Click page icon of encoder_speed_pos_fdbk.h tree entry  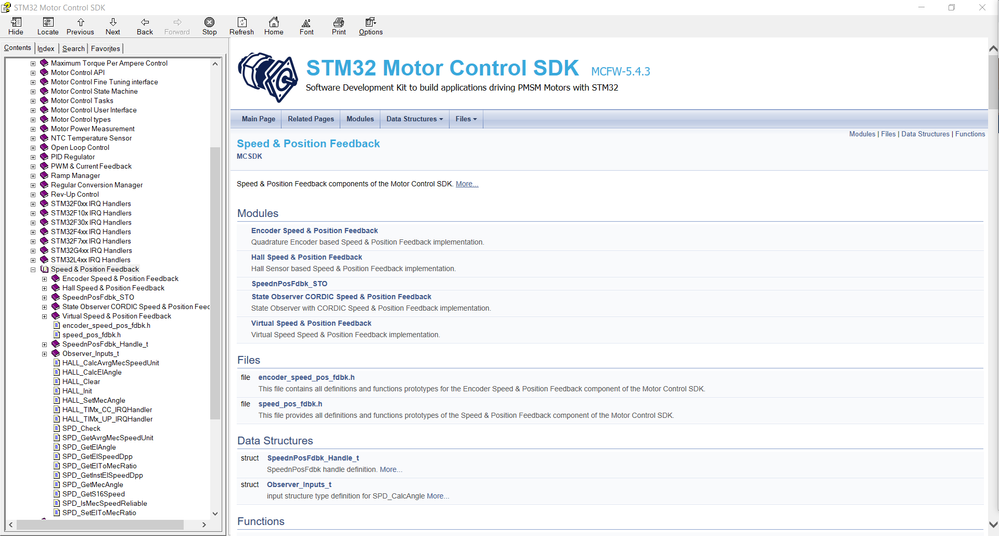pos(56,325)
